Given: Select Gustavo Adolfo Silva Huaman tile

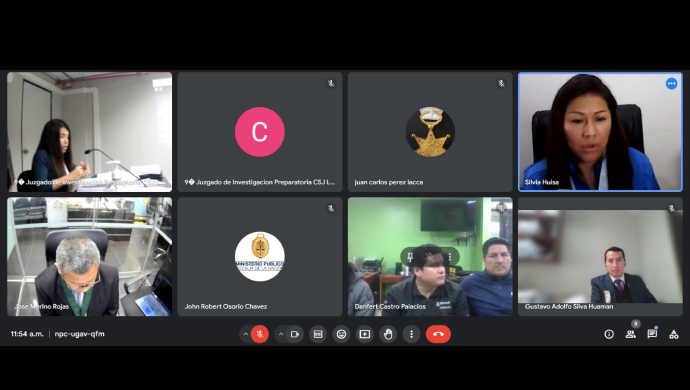Looking at the screenshot, I should coord(600,257).
